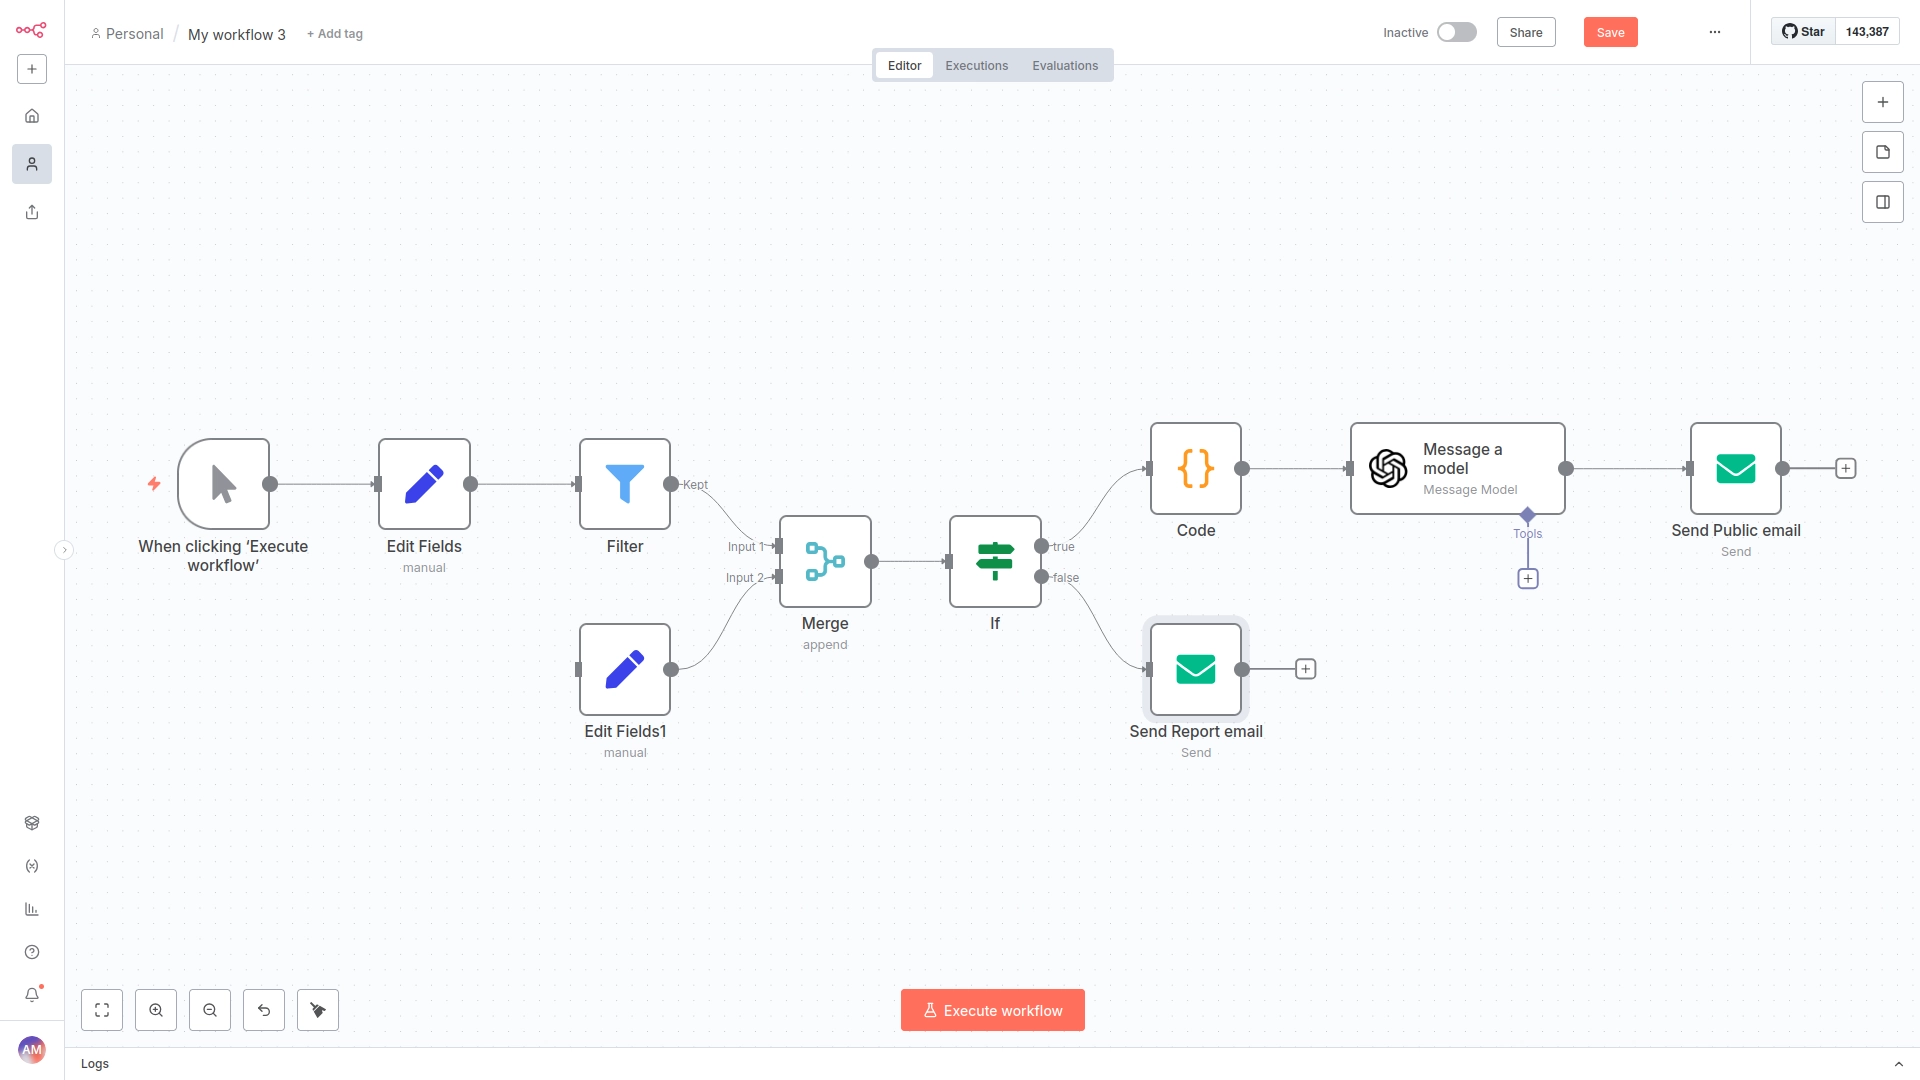Open the If node
The image size is (1920, 1080).
995,561
